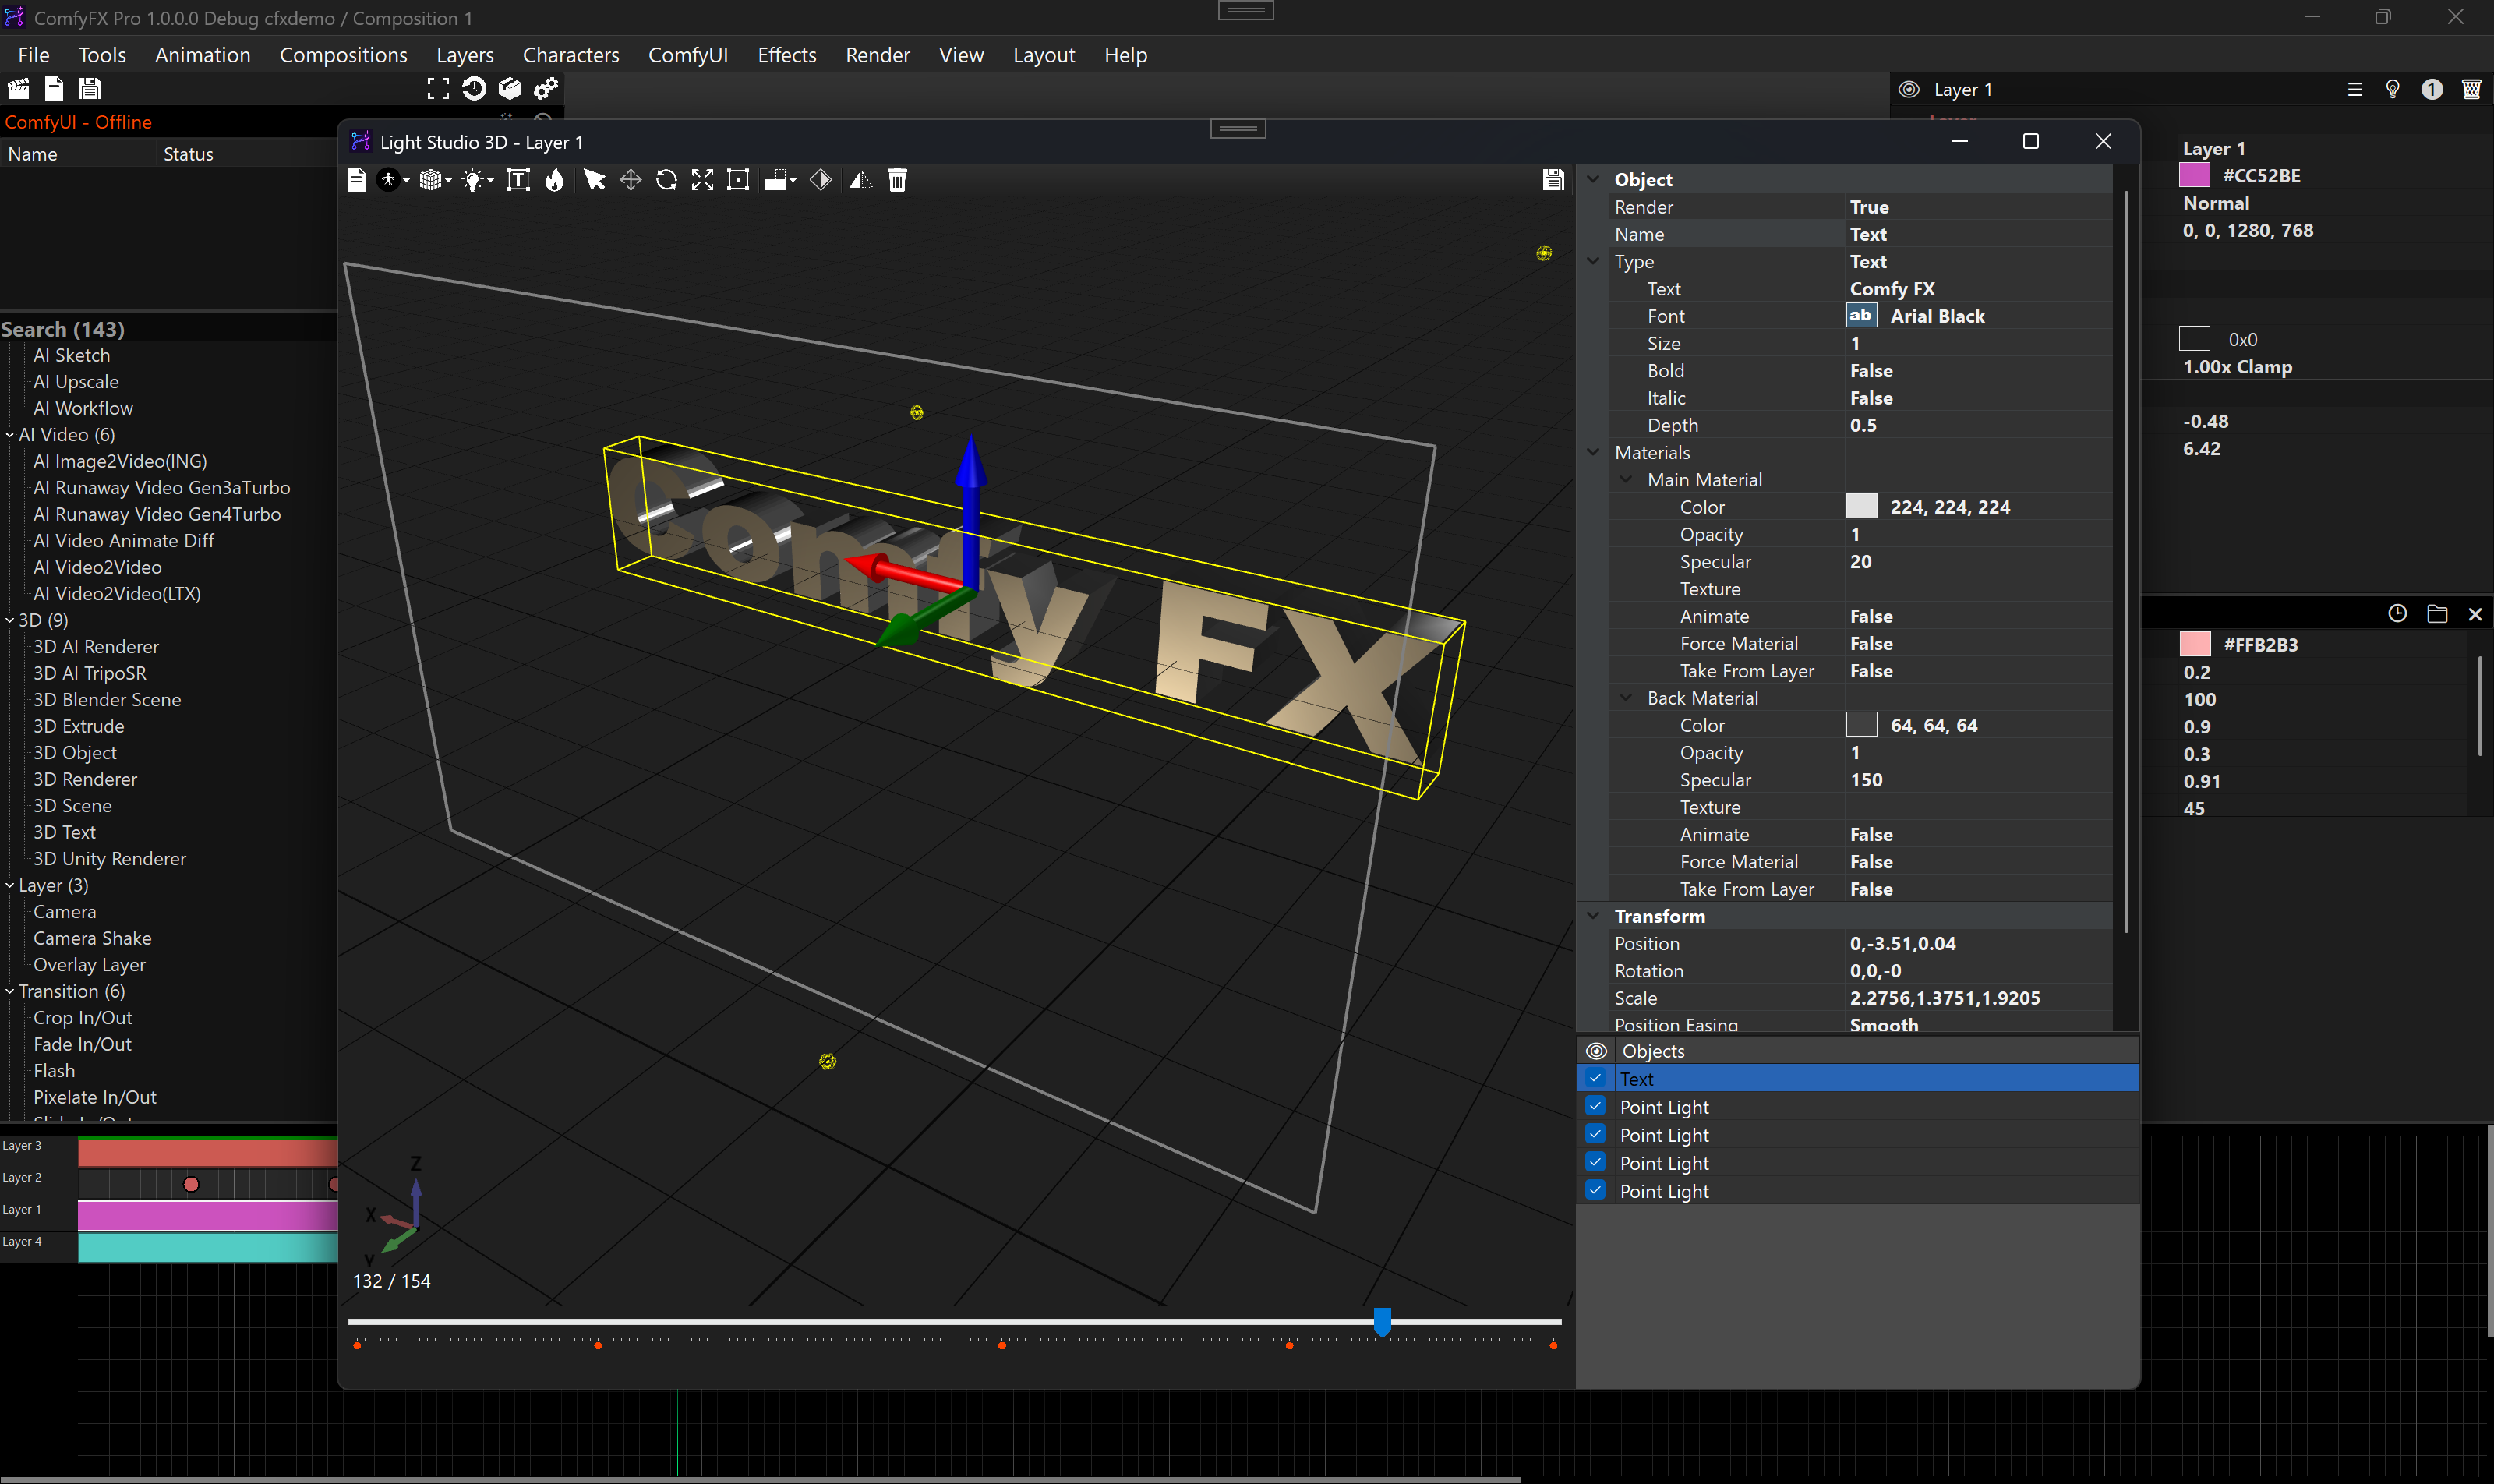Click the clapperboard icon in main toolbar
This screenshot has width=2494, height=1484.
tap(18, 89)
